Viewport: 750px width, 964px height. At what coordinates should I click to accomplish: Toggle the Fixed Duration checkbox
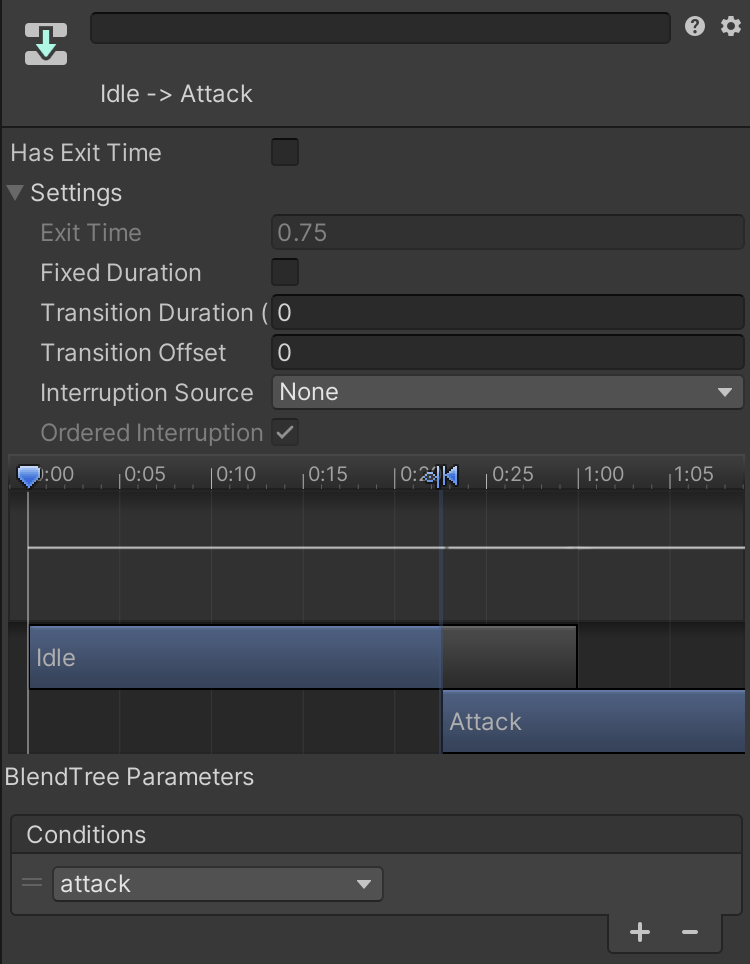(285, 273)
